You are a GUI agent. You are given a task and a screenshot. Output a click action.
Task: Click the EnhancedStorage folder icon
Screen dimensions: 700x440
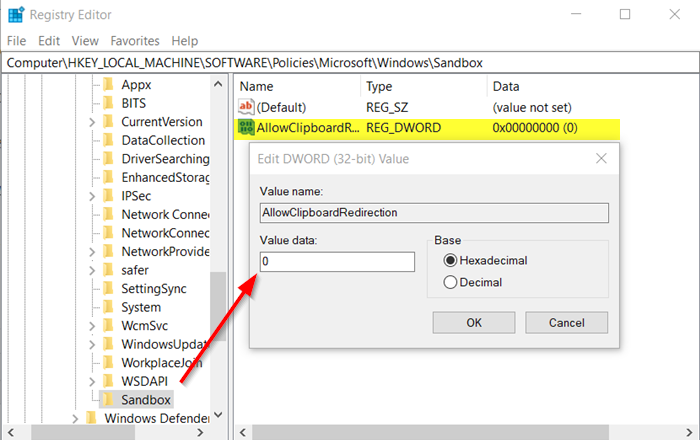(108, 177)
